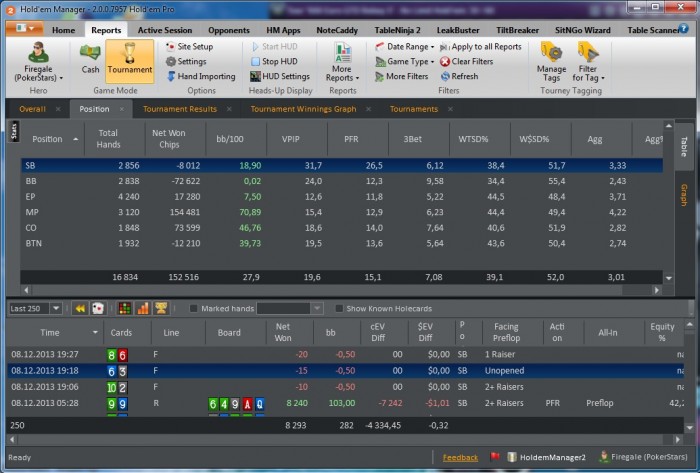Open Hand Importing

201,76
